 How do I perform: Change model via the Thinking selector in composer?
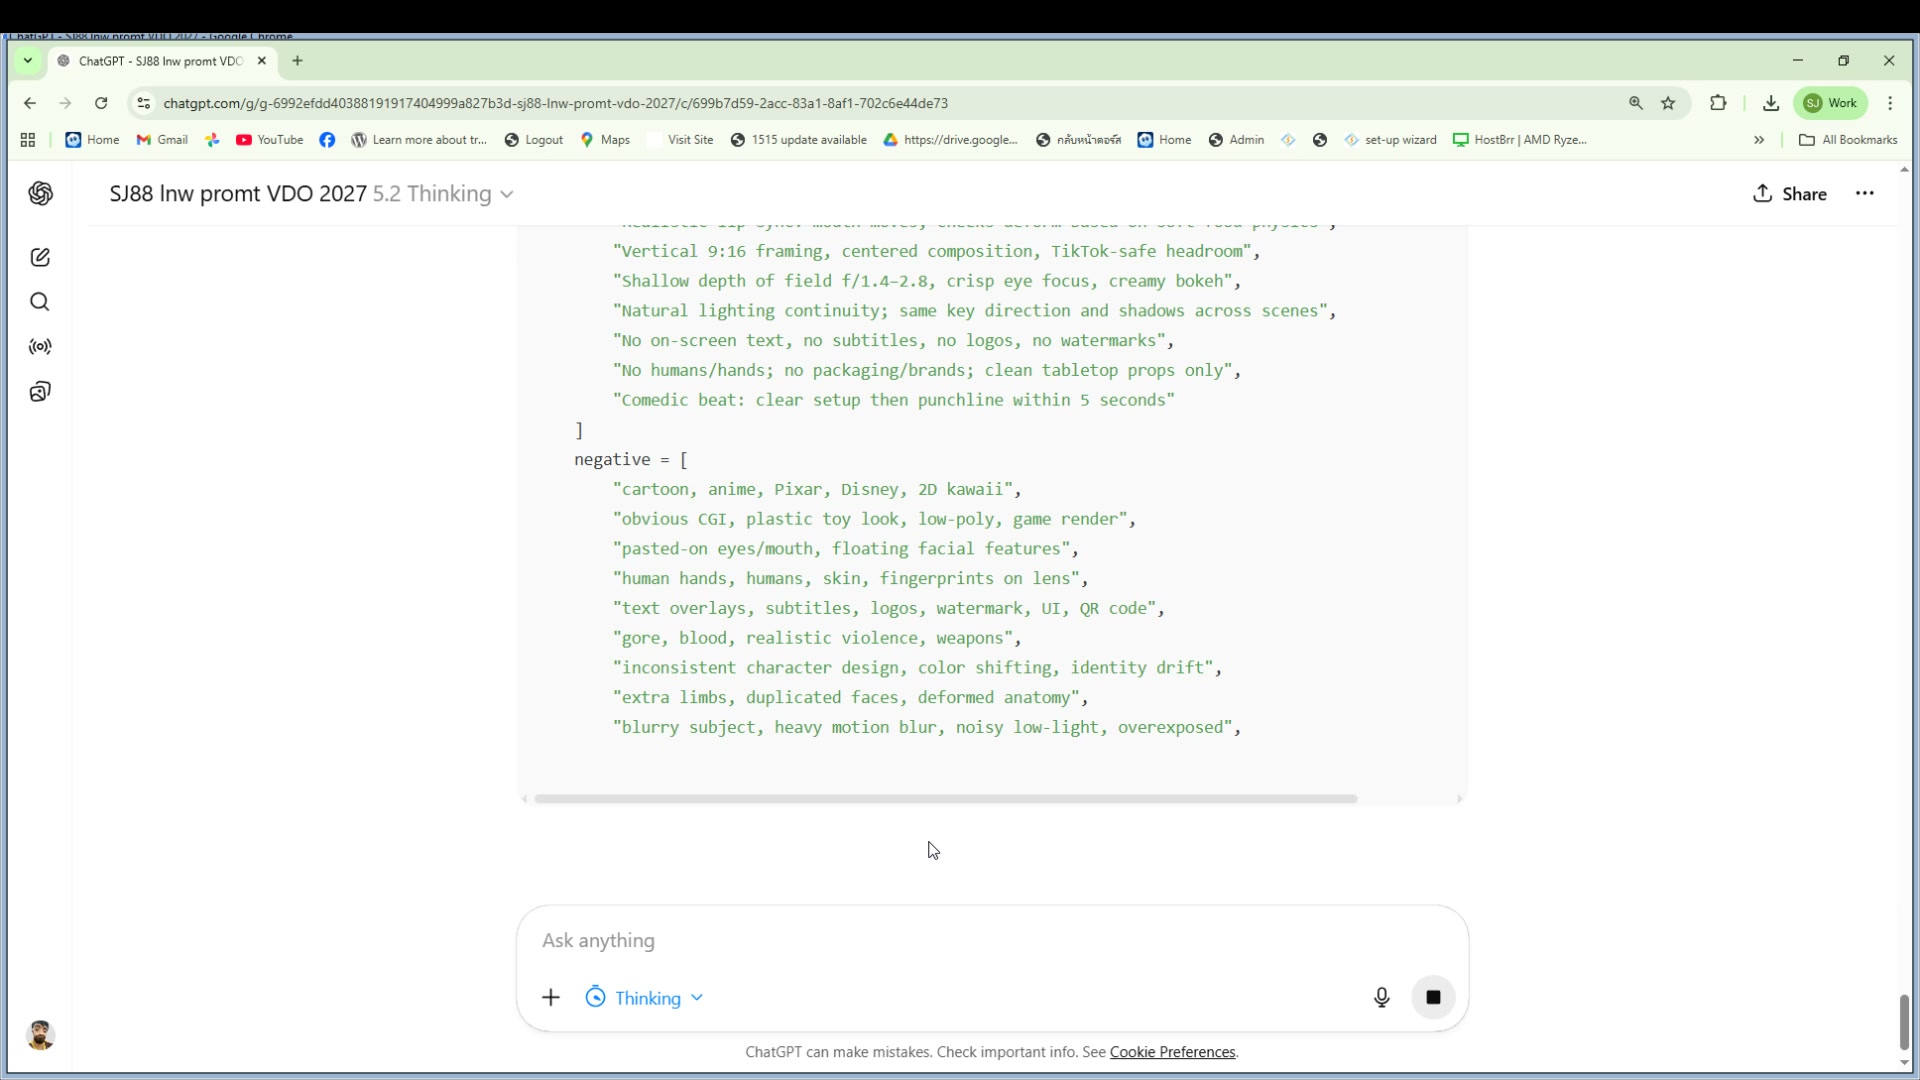tap(643, 997)
